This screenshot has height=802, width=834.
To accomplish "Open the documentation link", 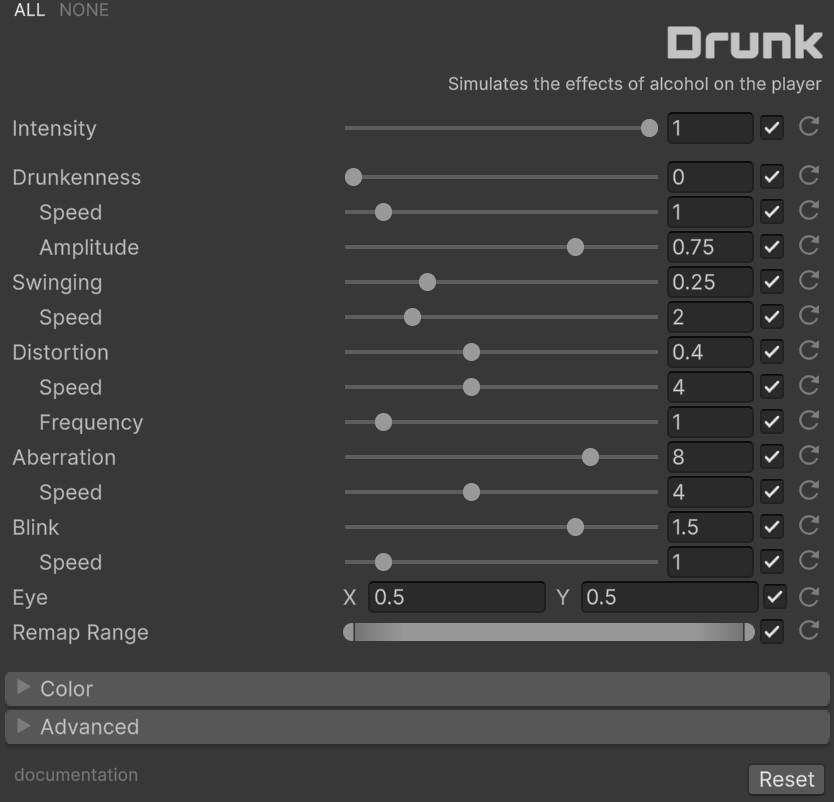I will [76, 775].
